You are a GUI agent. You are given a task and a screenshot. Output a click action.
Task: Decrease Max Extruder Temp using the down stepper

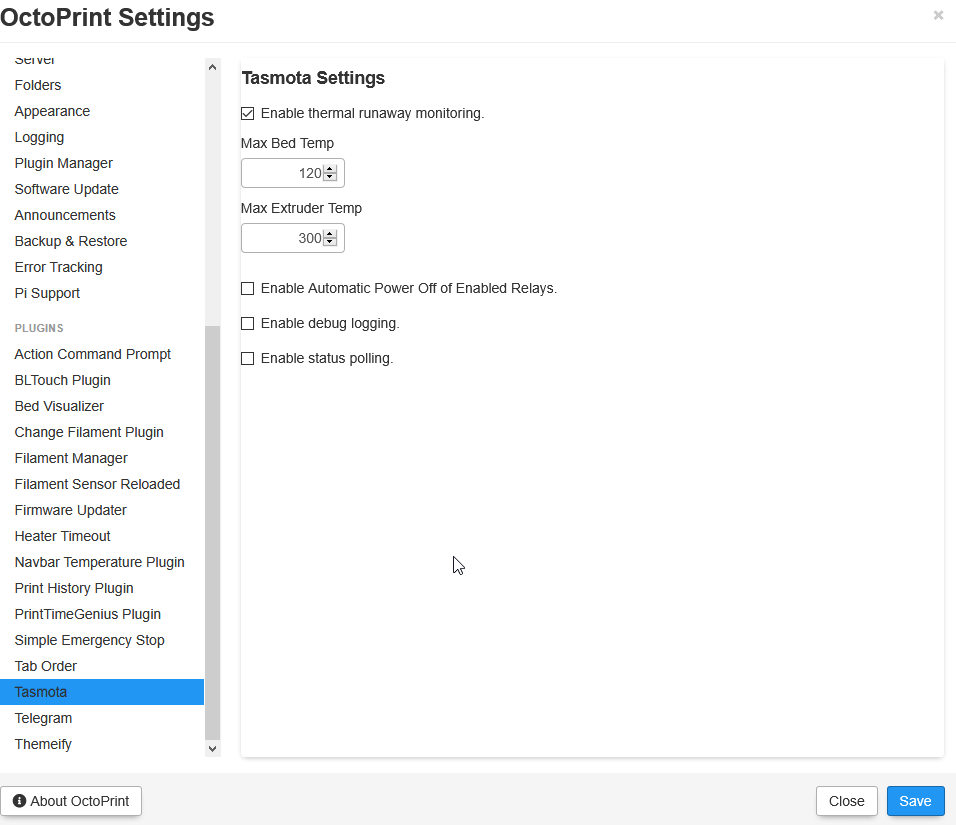click(330, 242)
